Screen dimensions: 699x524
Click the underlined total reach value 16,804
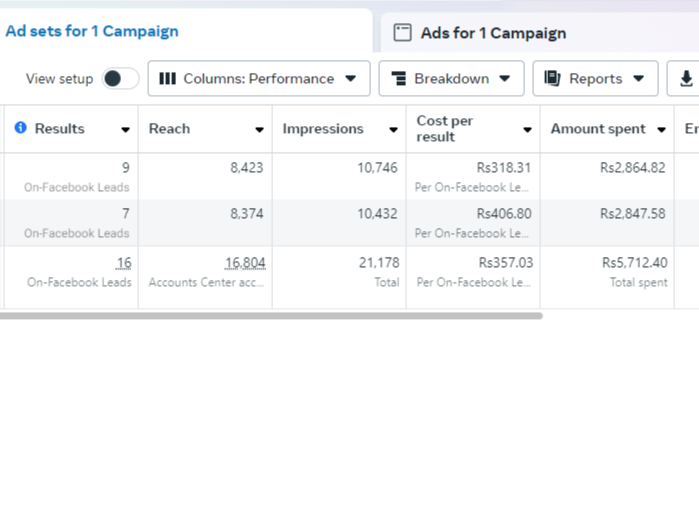(244, 263)
